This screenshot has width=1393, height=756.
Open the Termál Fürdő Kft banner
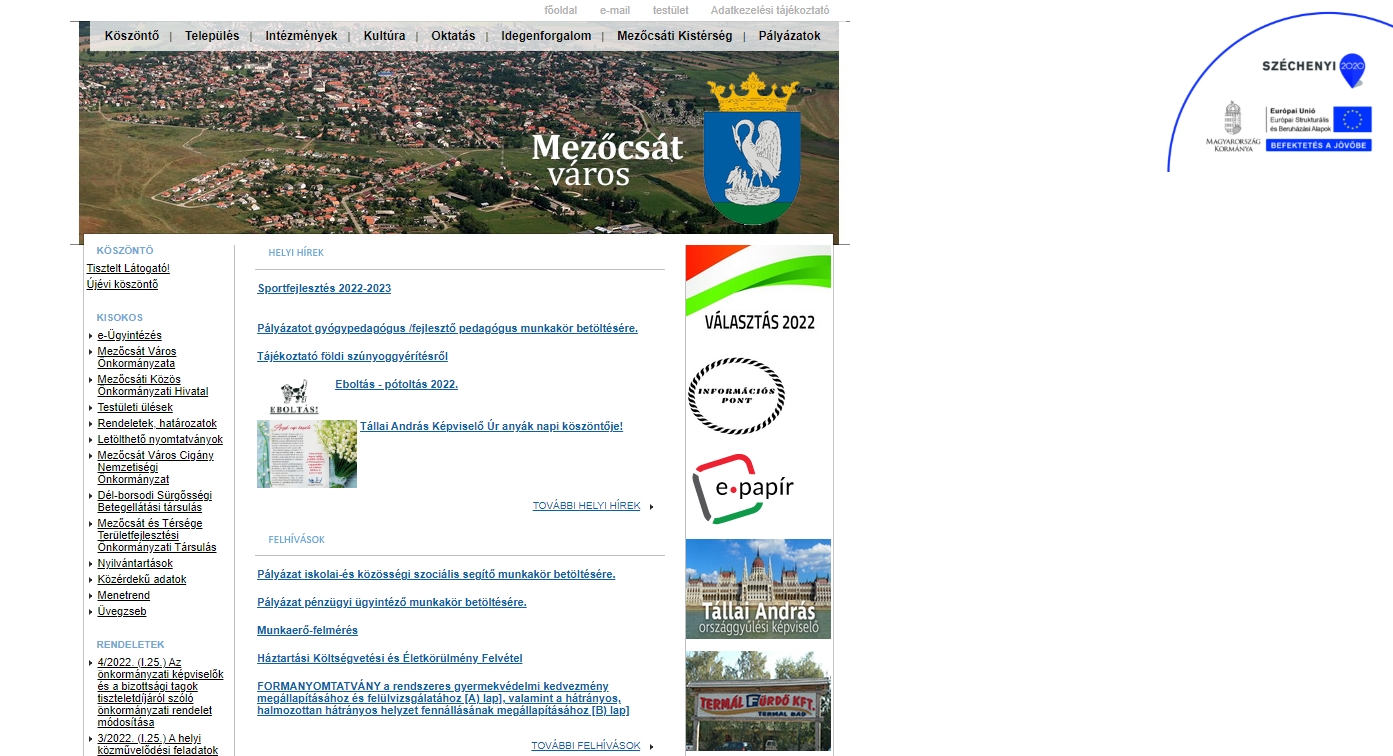758,701
